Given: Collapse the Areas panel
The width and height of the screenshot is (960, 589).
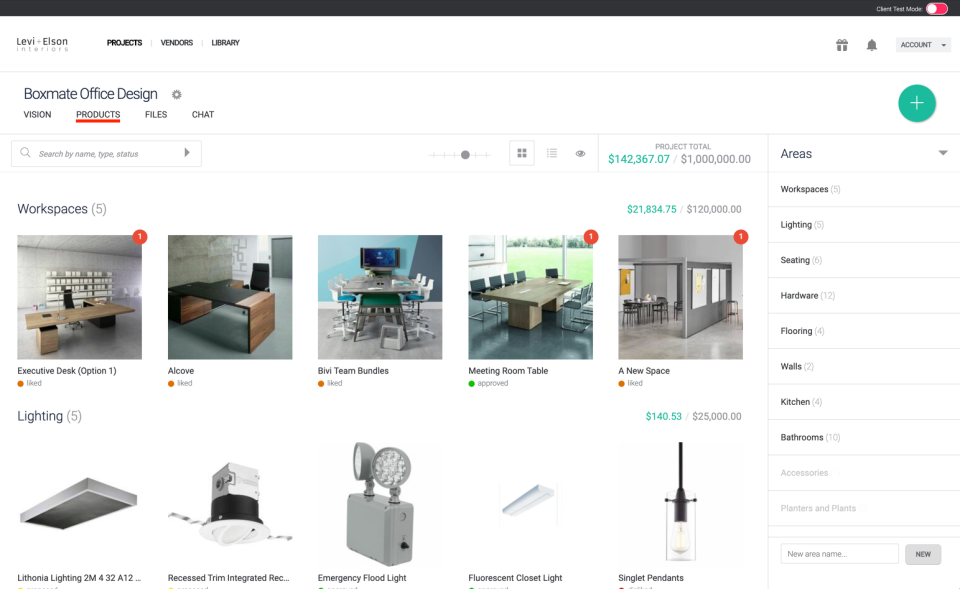Looking at the screenshot, I should (942, 153).
